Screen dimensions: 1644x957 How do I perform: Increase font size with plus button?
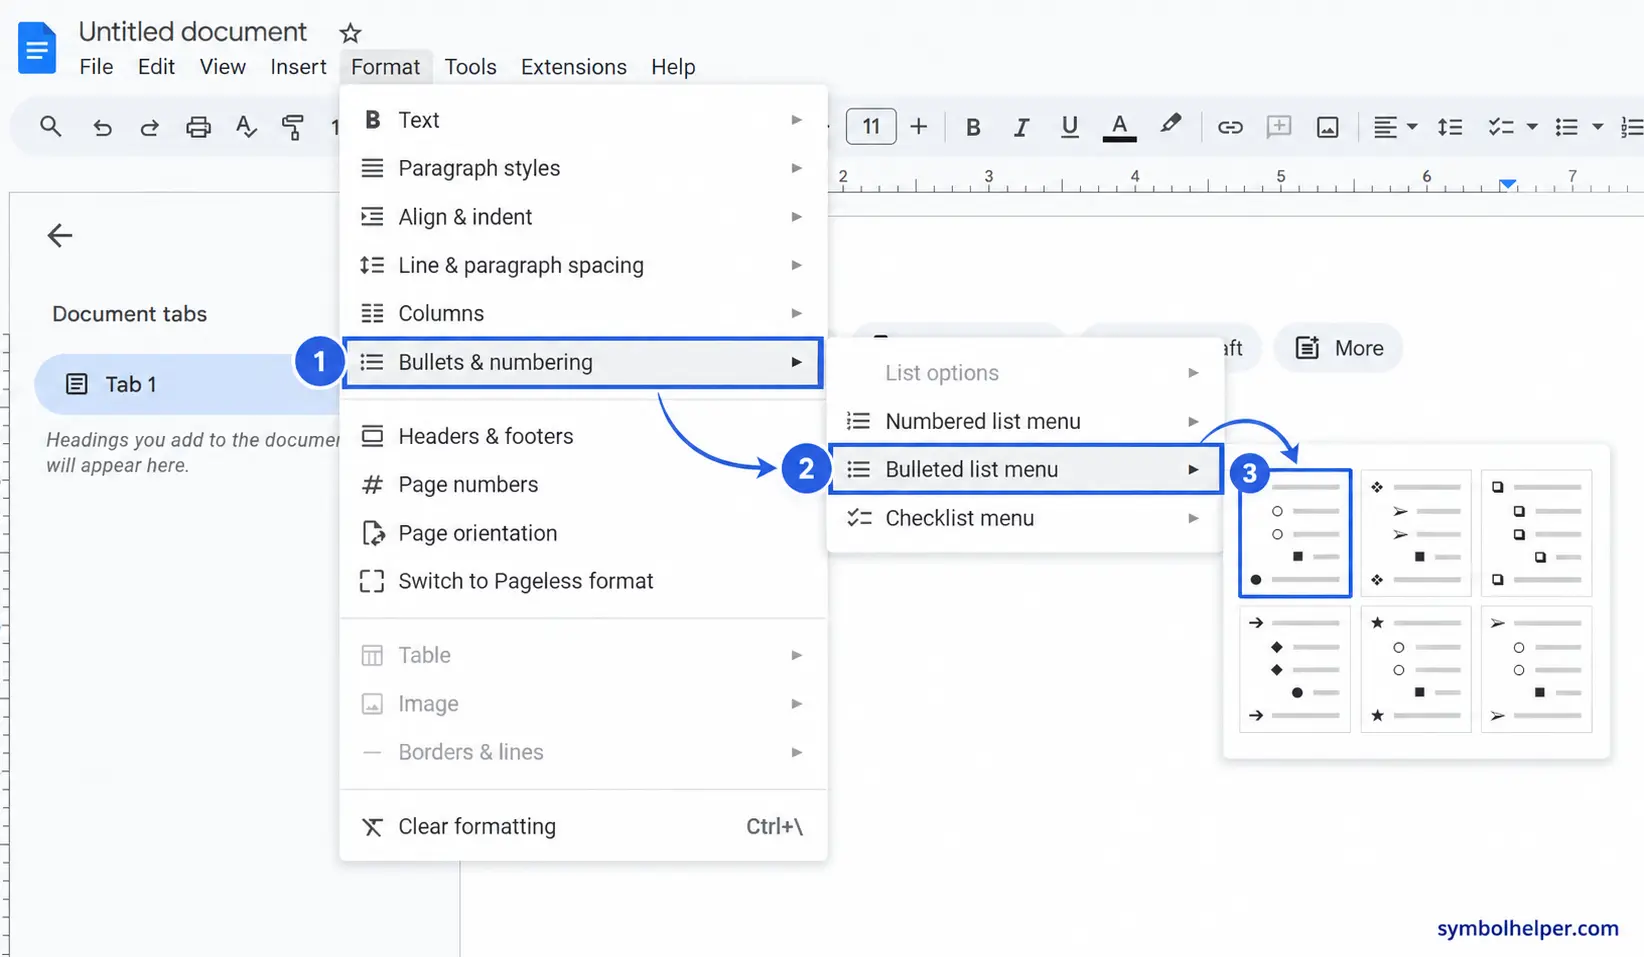[x=918, y=127]
